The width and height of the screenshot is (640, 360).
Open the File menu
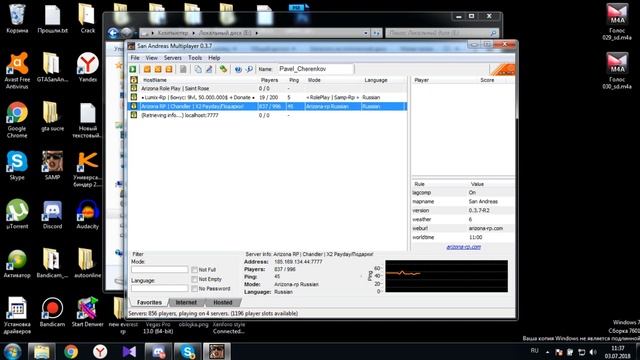click(x=135, y=58)
